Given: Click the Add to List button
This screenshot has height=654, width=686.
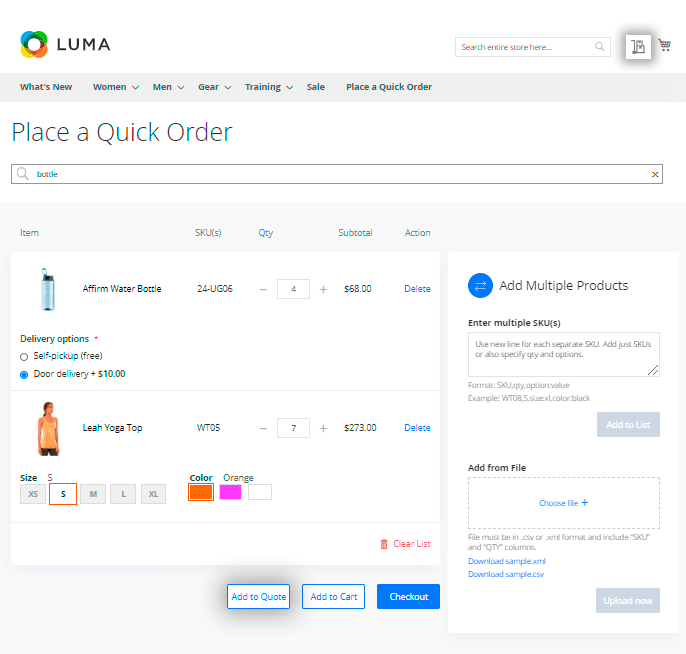Looking at the screenshot, I should (x=628, y=424).
